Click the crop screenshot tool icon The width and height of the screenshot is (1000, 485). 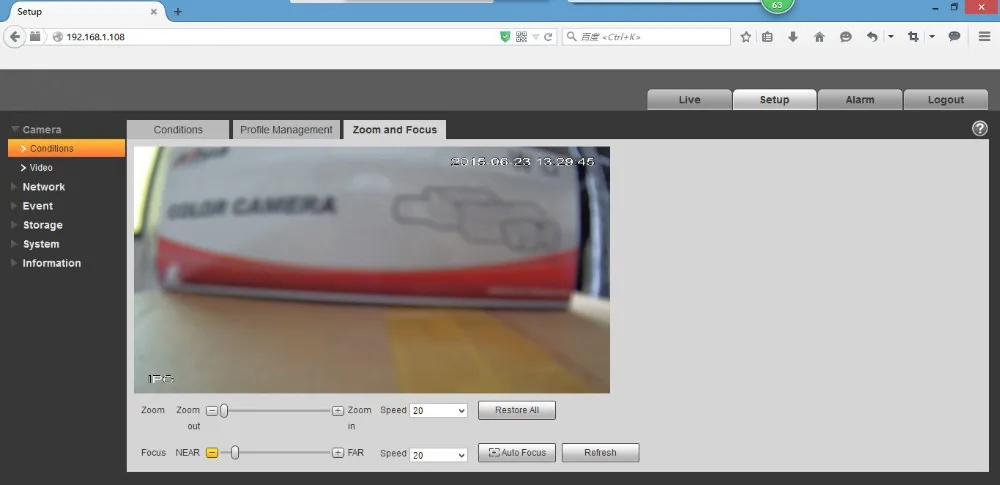point(913,37)
